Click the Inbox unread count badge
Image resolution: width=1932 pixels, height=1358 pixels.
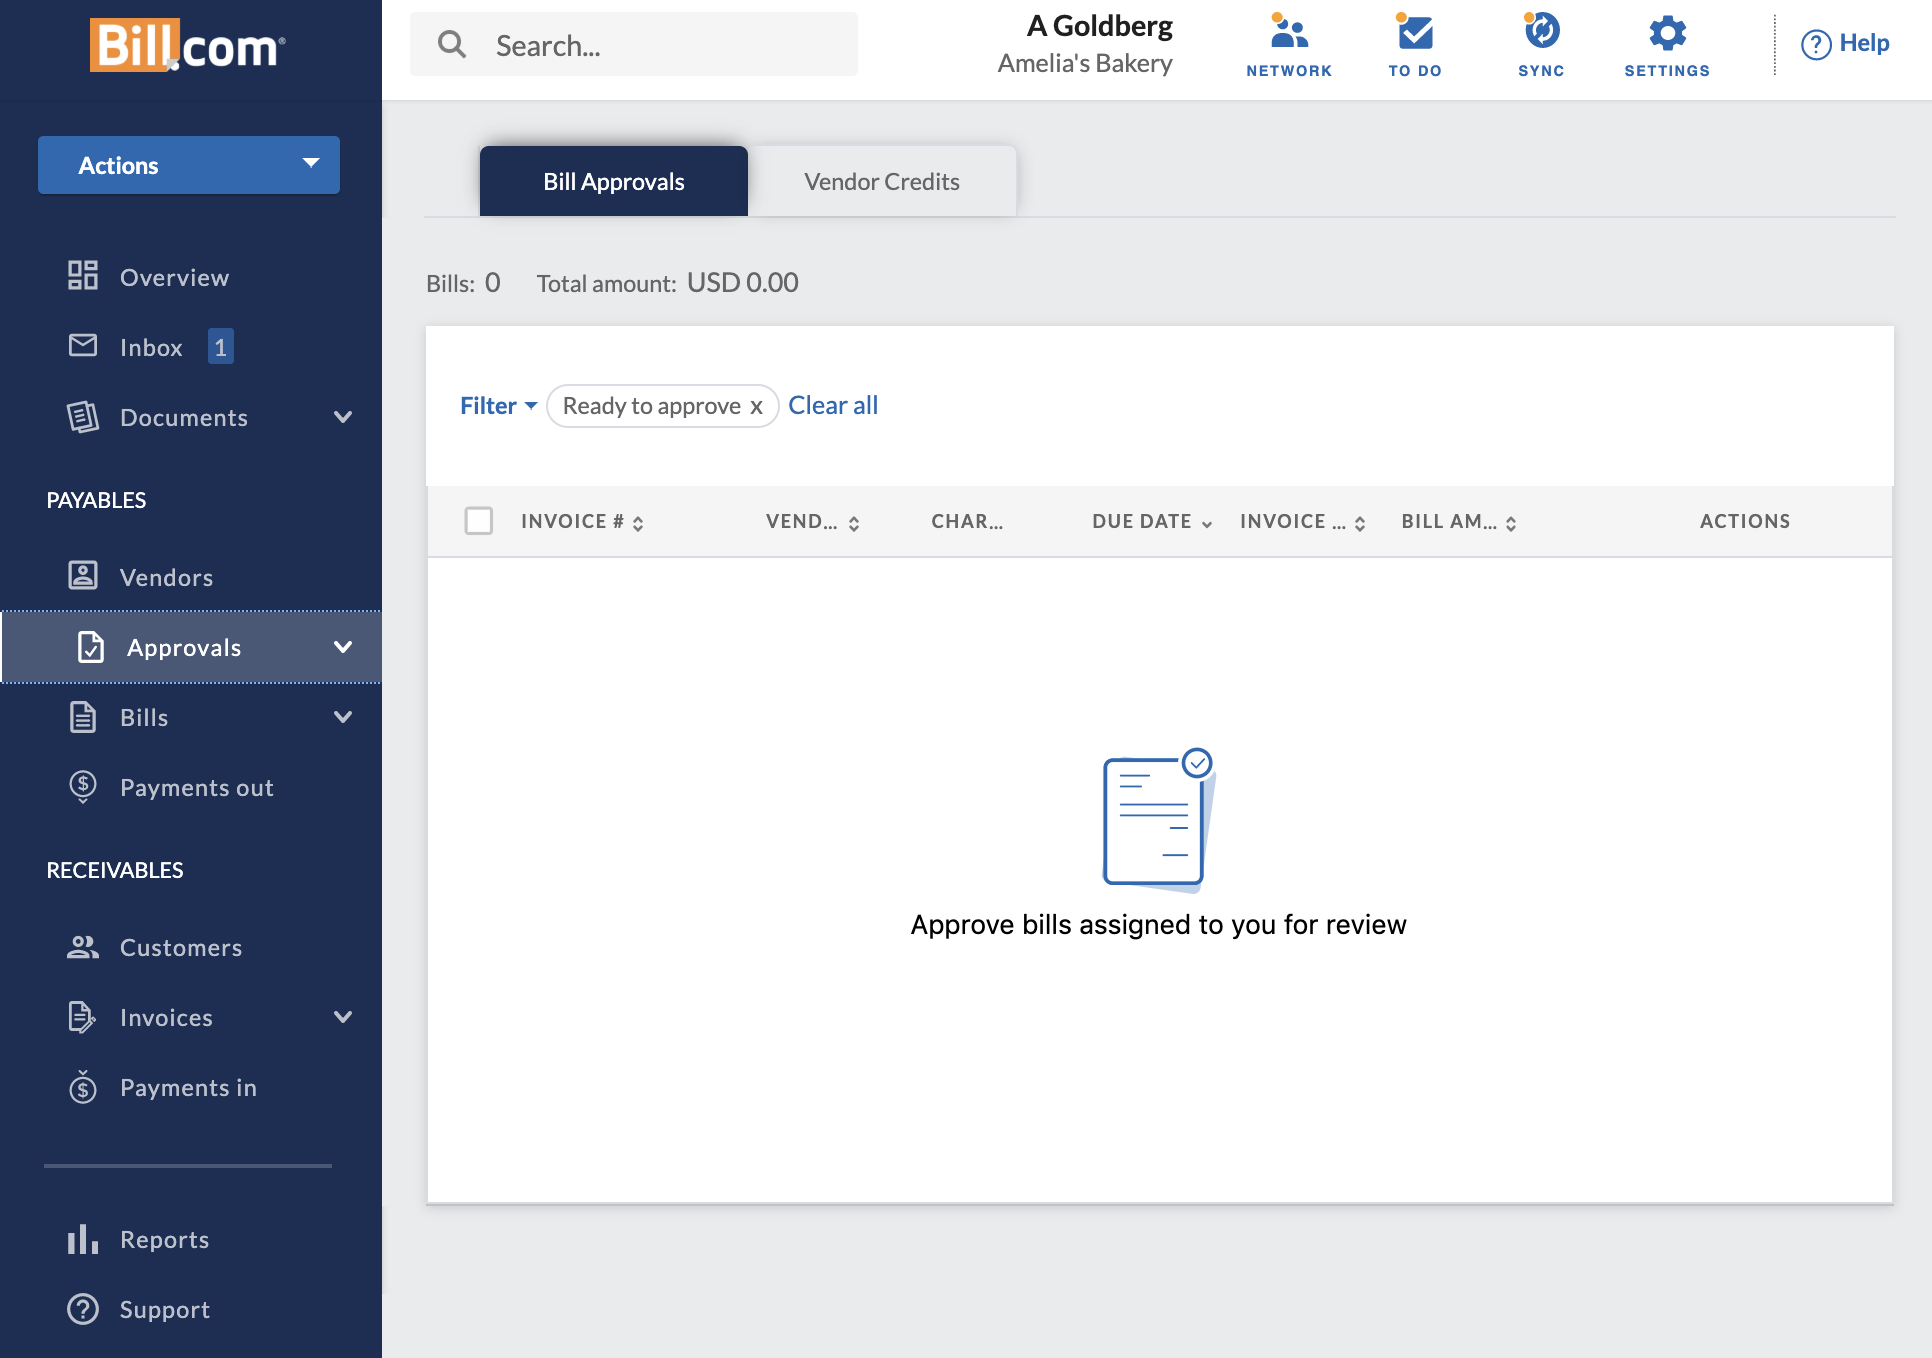(221, 347)
